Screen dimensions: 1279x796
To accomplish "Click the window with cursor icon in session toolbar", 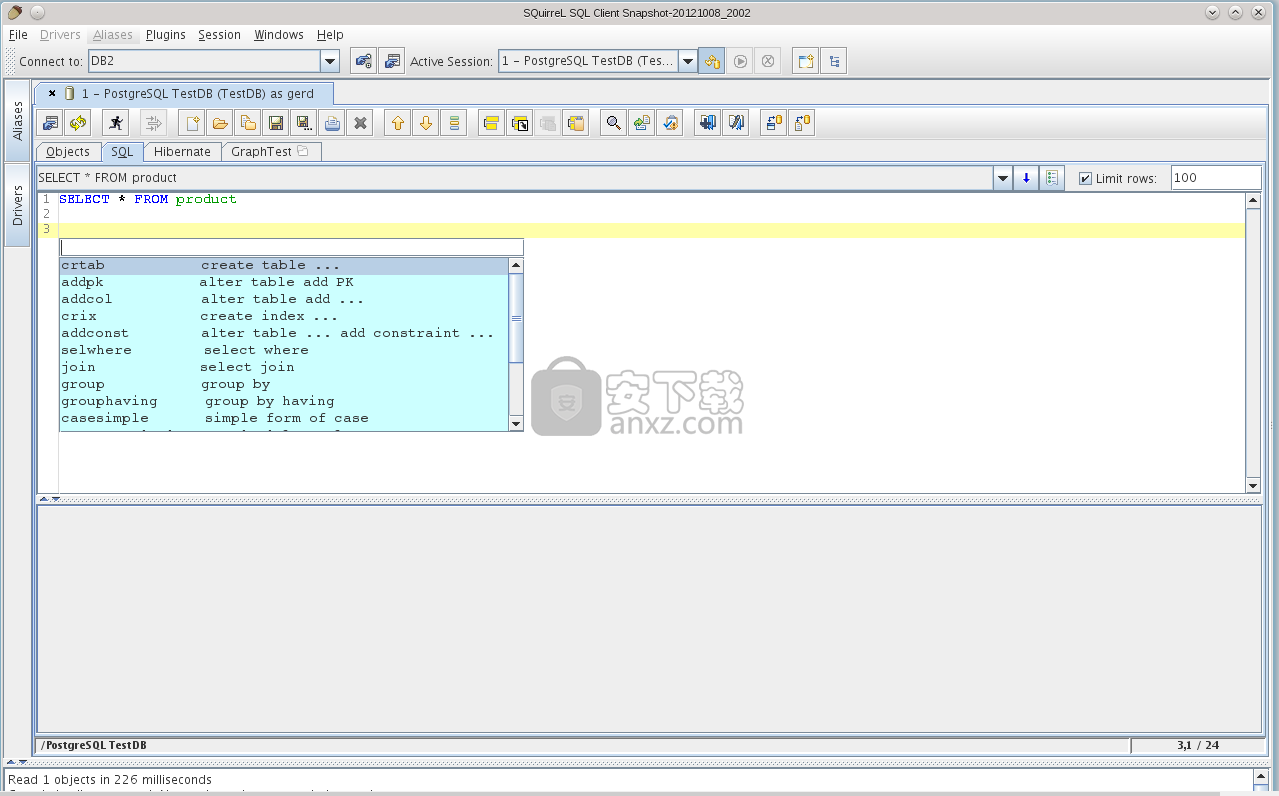I will 519,123.
